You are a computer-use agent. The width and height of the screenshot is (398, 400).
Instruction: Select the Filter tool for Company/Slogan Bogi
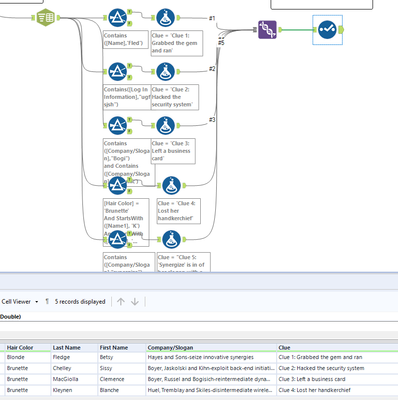click(117, 125)
